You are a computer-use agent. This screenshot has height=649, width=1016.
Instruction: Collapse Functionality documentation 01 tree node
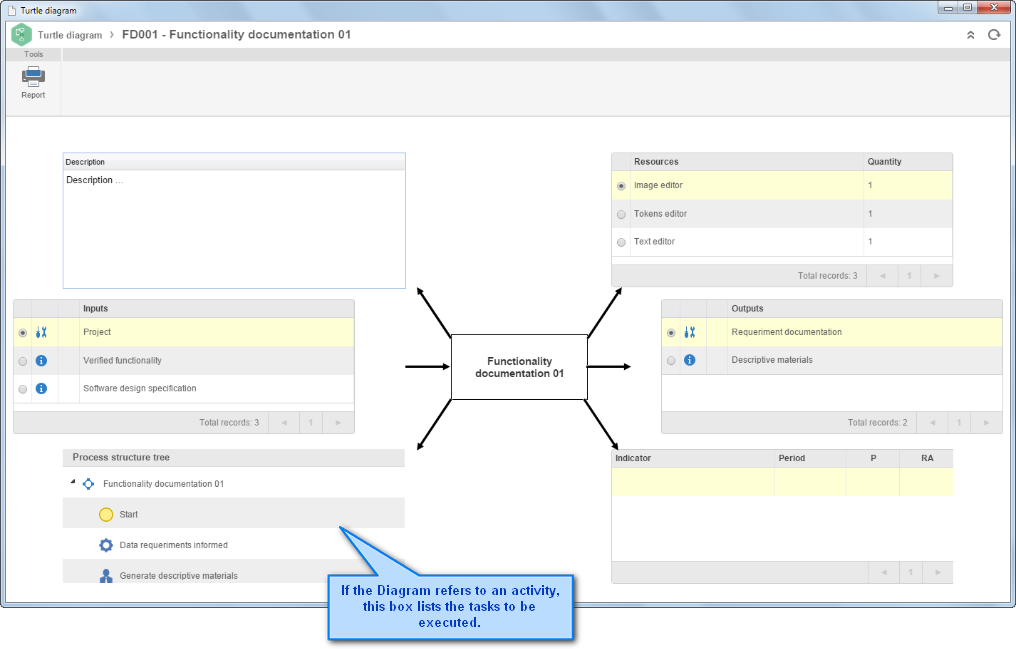click(73, 482)
